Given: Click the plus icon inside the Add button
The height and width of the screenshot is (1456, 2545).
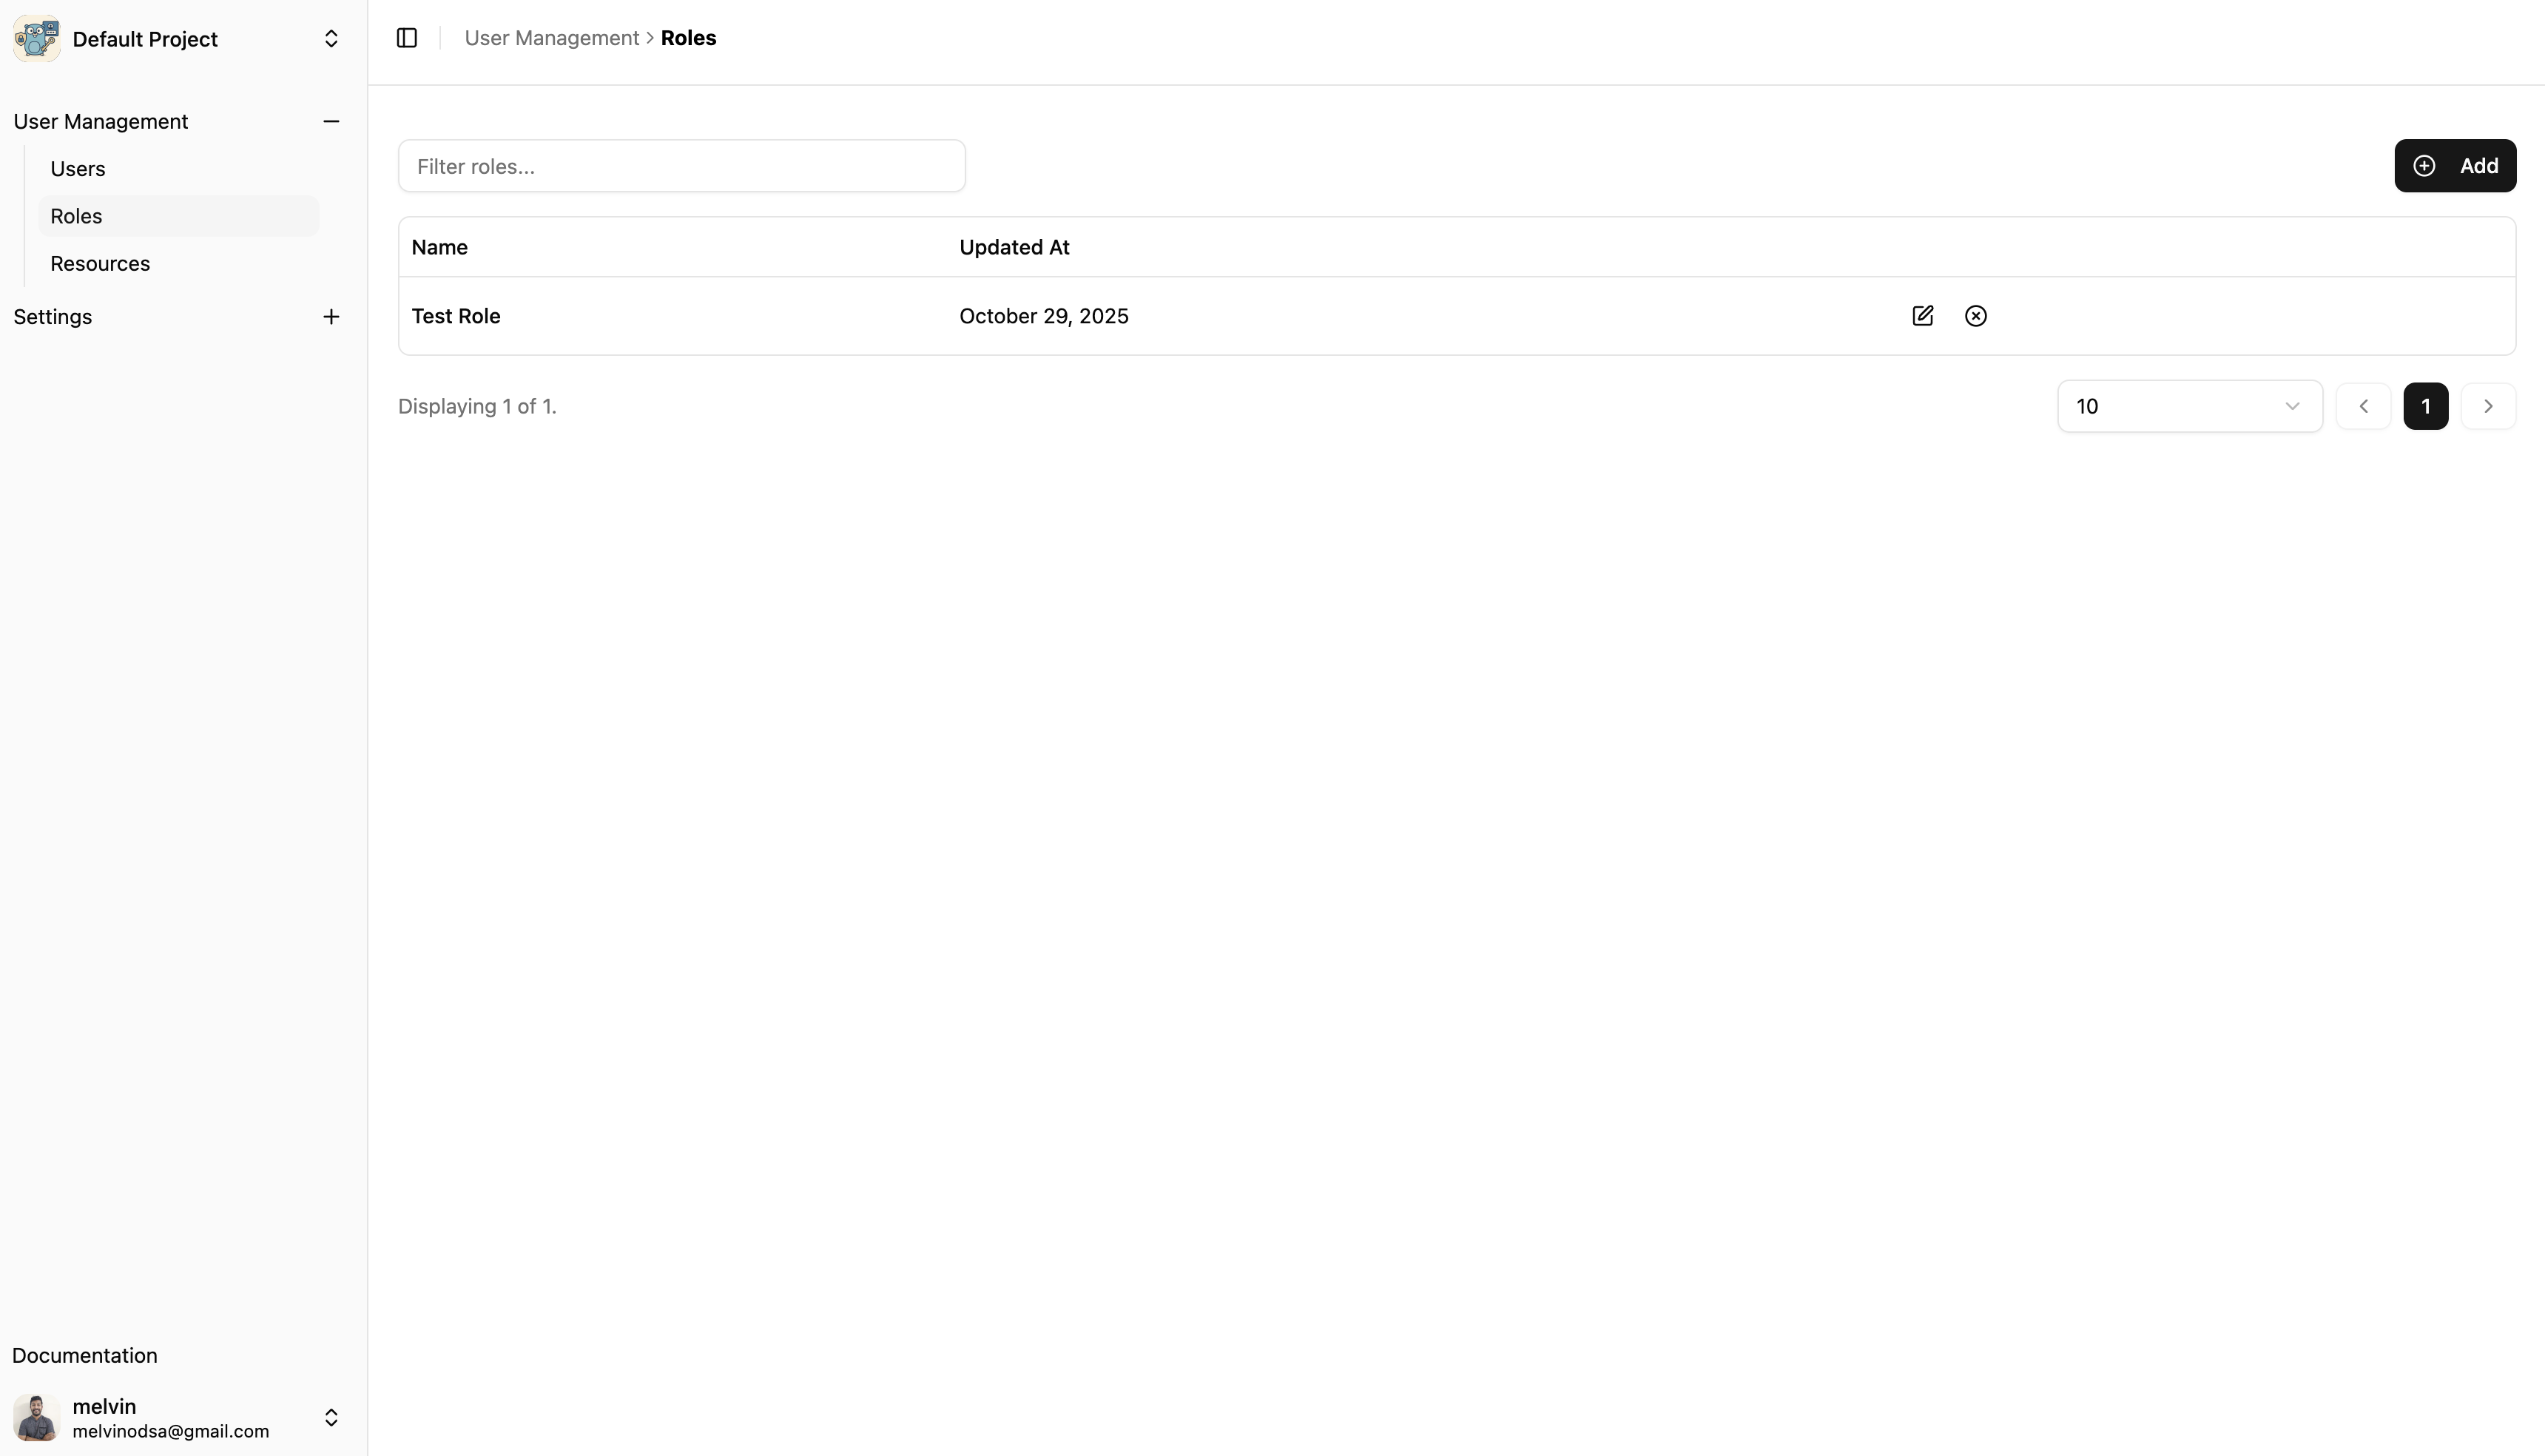Looking at the screenshot, I should [x=2424, y=165].
